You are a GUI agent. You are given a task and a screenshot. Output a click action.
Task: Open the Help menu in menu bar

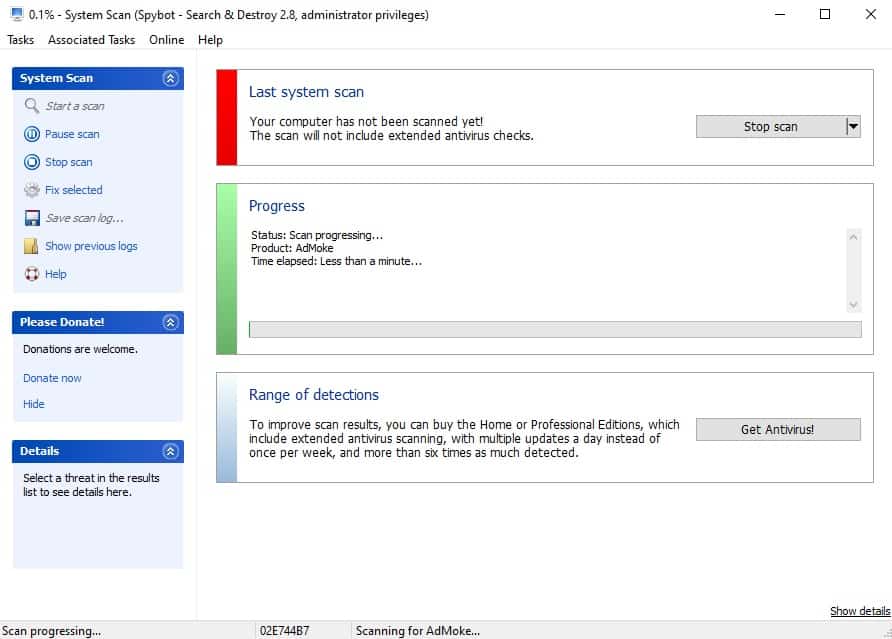[210, 40]
